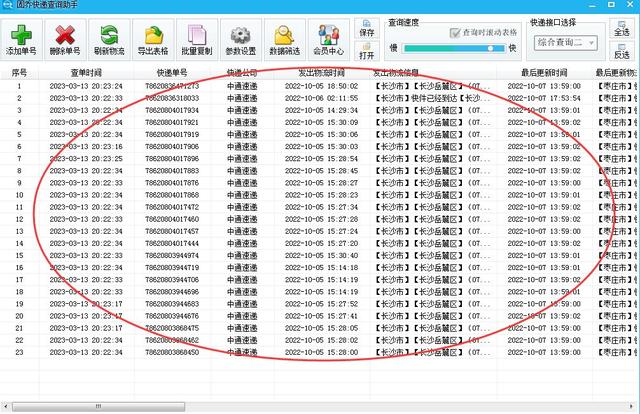Click query time 2023-03-13 20:23:16 in row 6
Image resolution: width=640 pixels, height=414 pixels.
pos(86,147)
